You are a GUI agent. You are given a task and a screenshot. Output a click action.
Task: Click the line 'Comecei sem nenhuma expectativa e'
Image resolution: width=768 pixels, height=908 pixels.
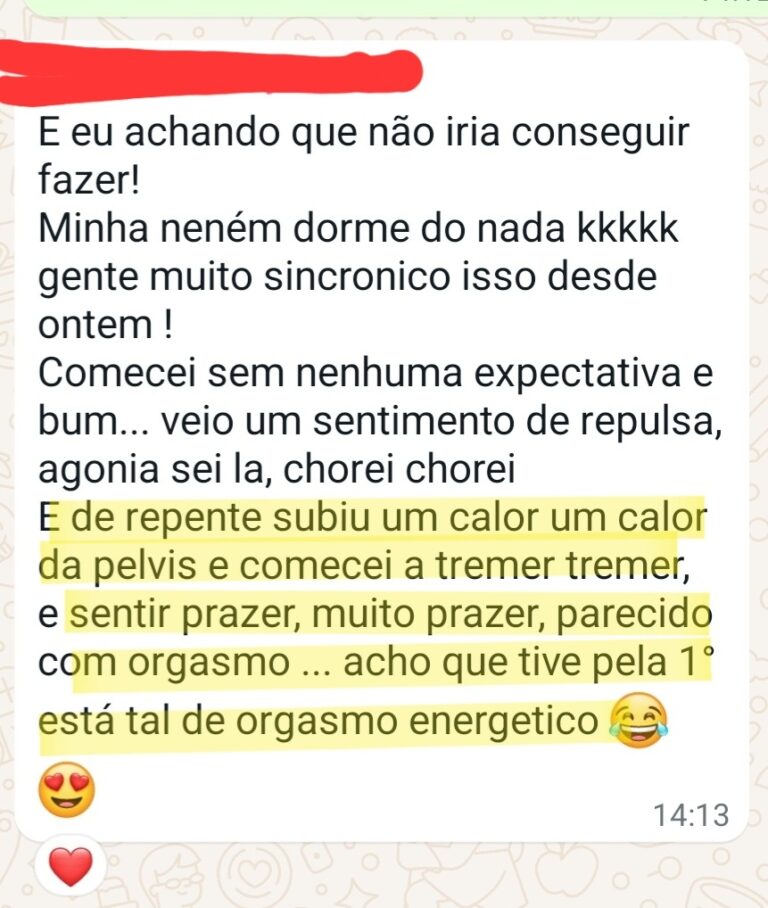[375, 373]
